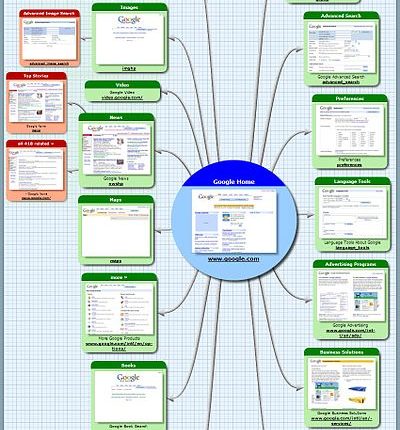Open the Advertising Programs page thumbnail

(351, 296)
